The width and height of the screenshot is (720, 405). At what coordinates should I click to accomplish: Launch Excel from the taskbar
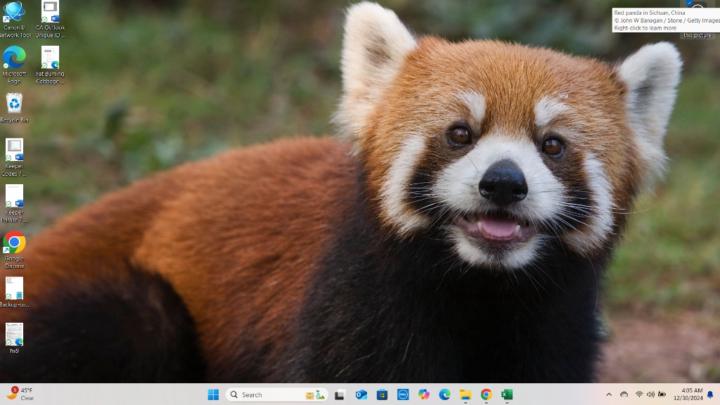click(x=507, y=394)
